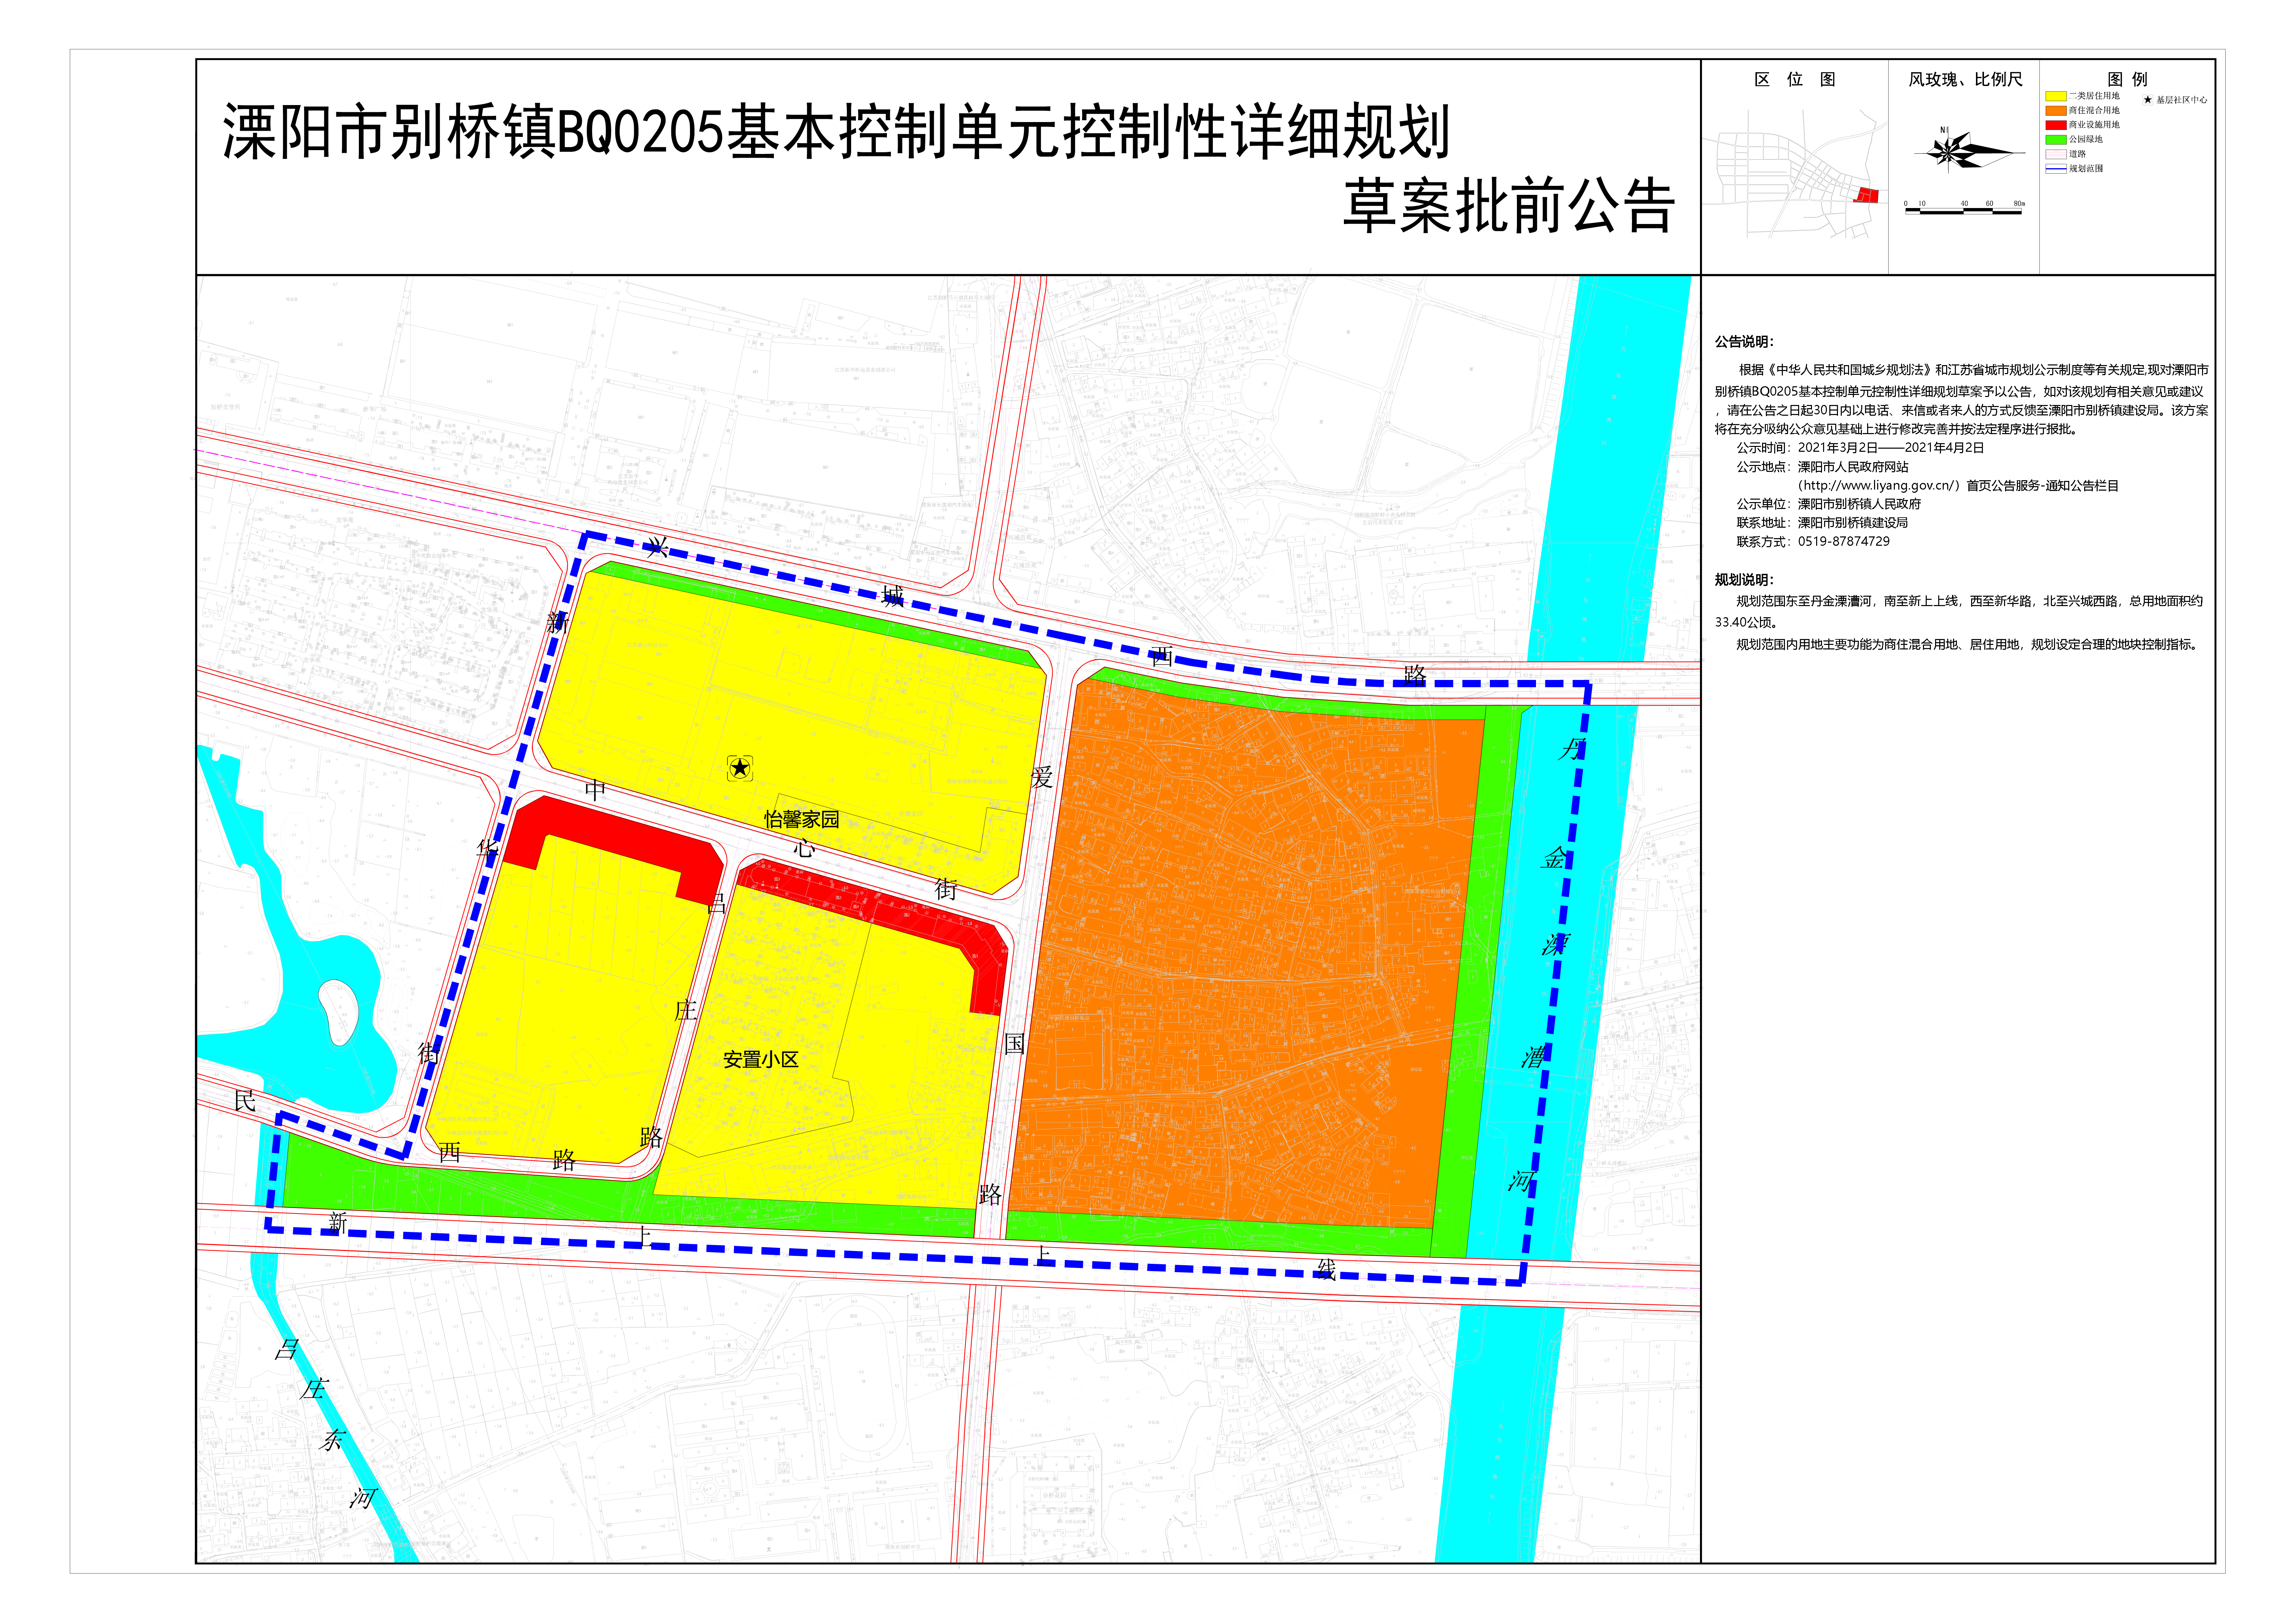Click the legend label 二类居住用地
This screenshot has width=2296, height=1622.
click(2094, 96)
